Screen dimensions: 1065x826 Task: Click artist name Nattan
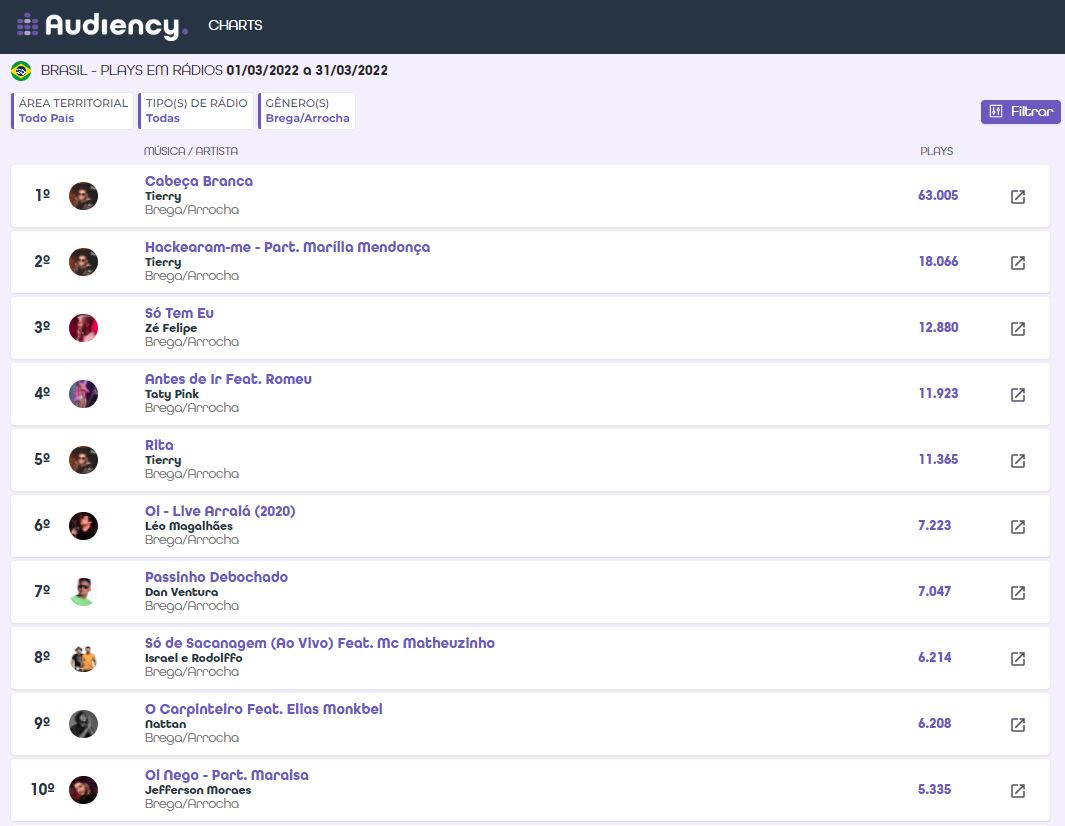point(165,723)
